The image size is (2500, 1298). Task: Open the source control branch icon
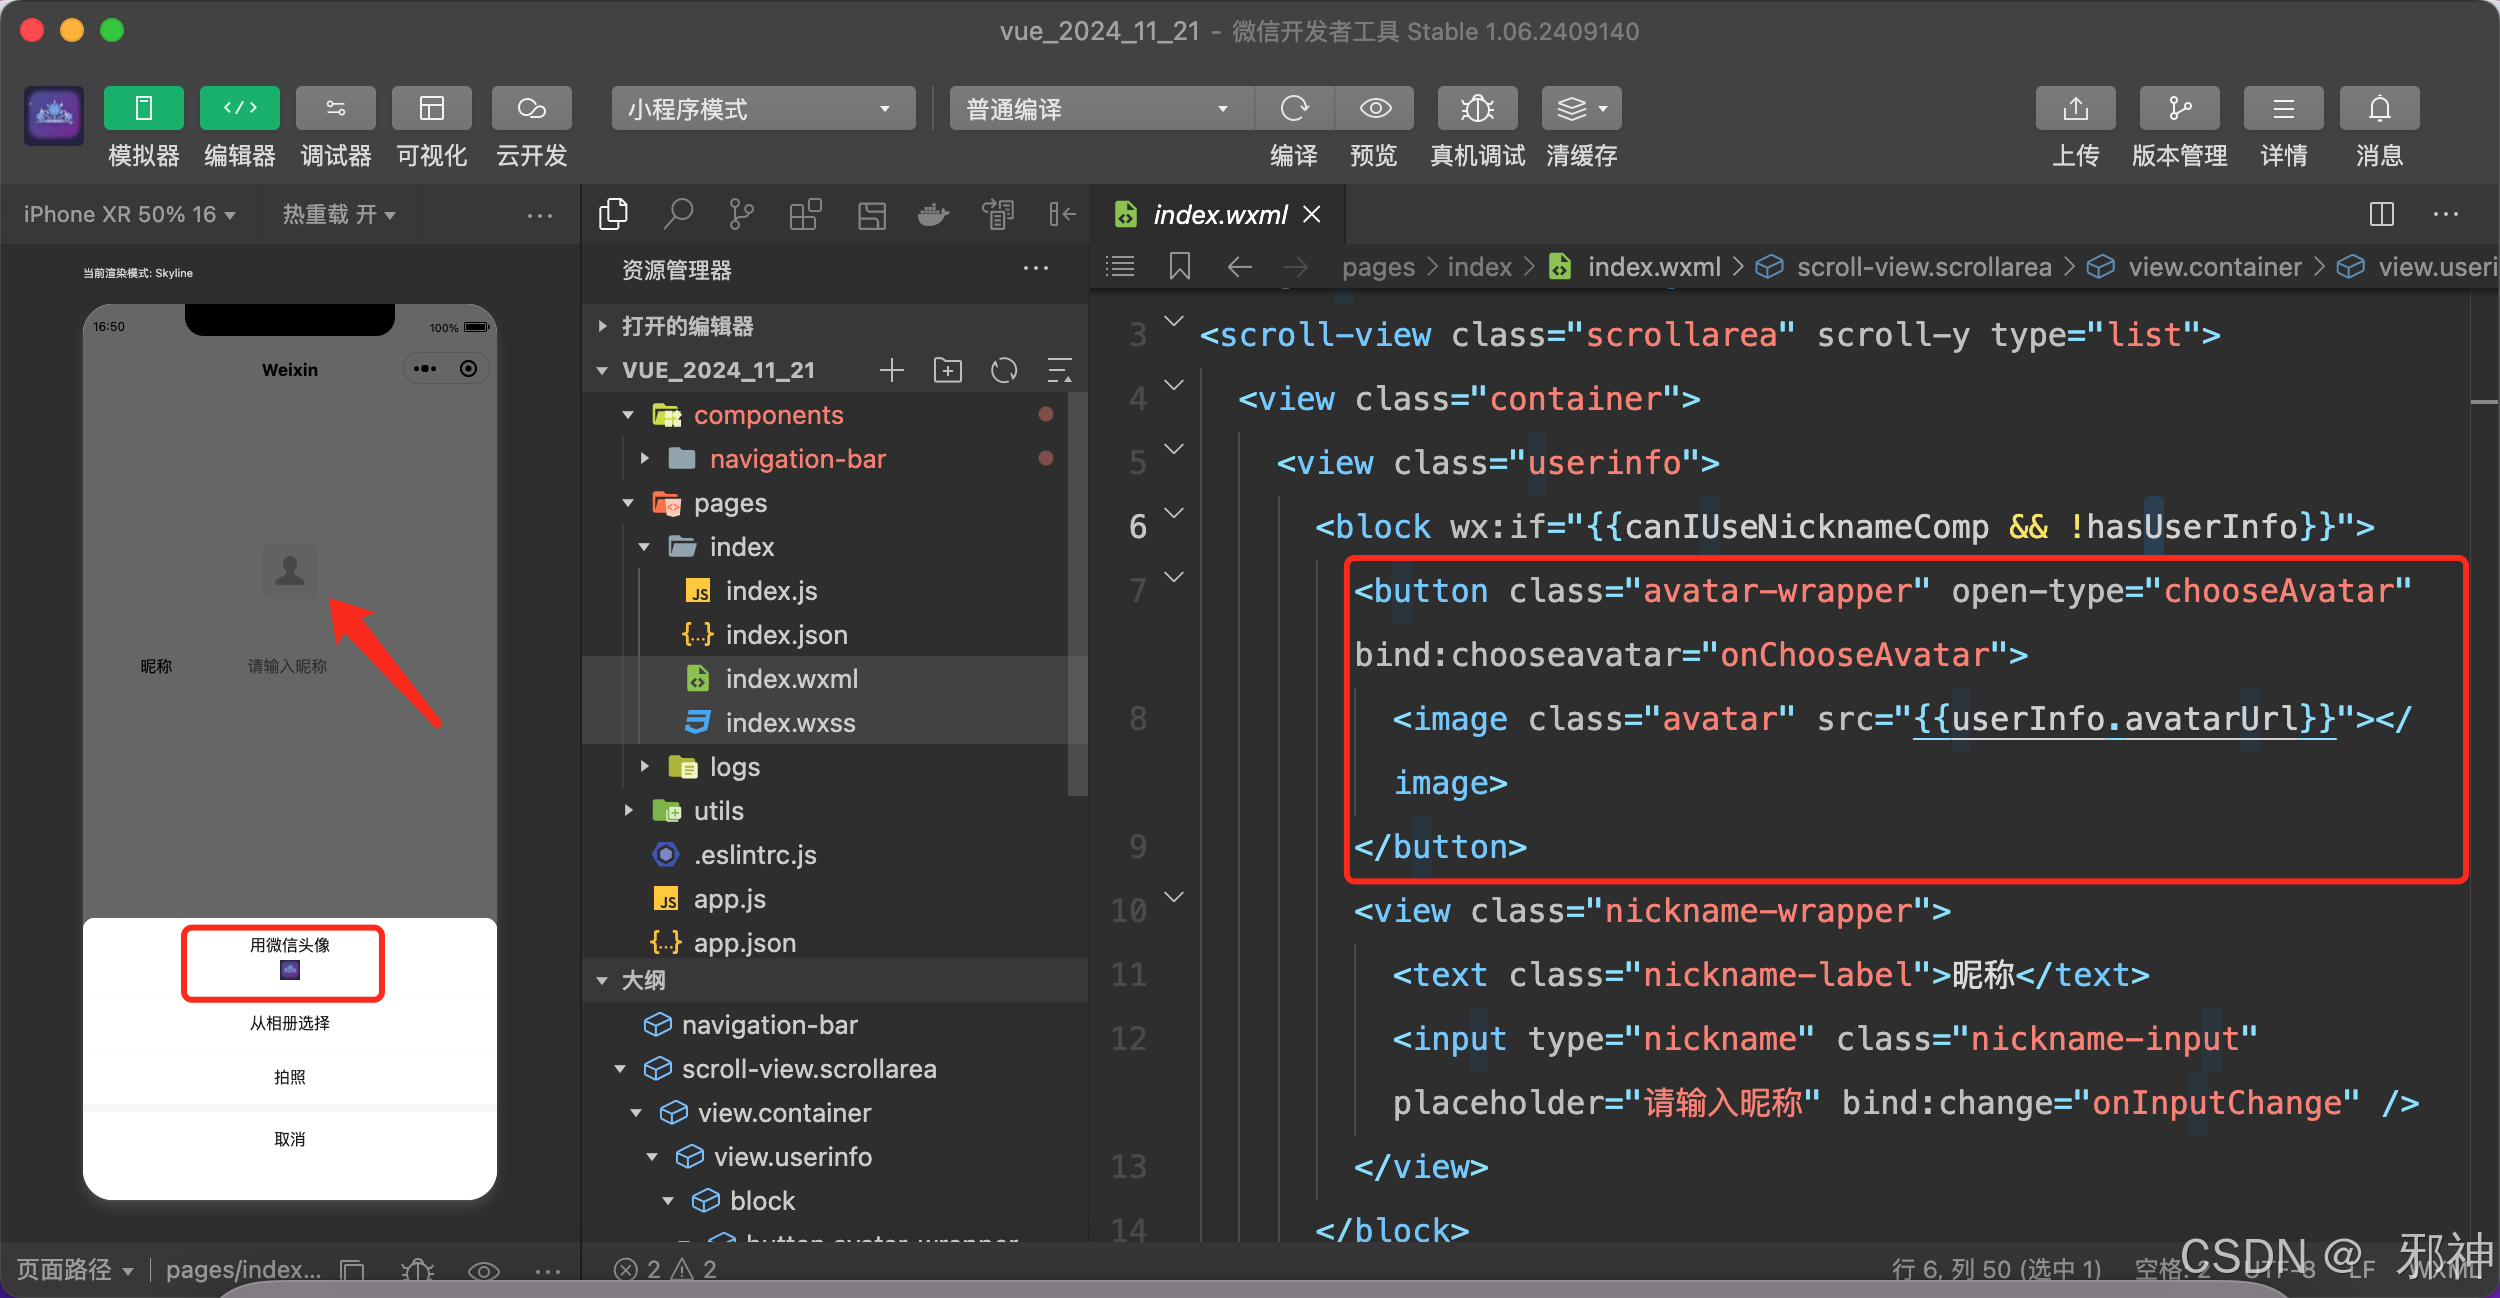[741, 213]
